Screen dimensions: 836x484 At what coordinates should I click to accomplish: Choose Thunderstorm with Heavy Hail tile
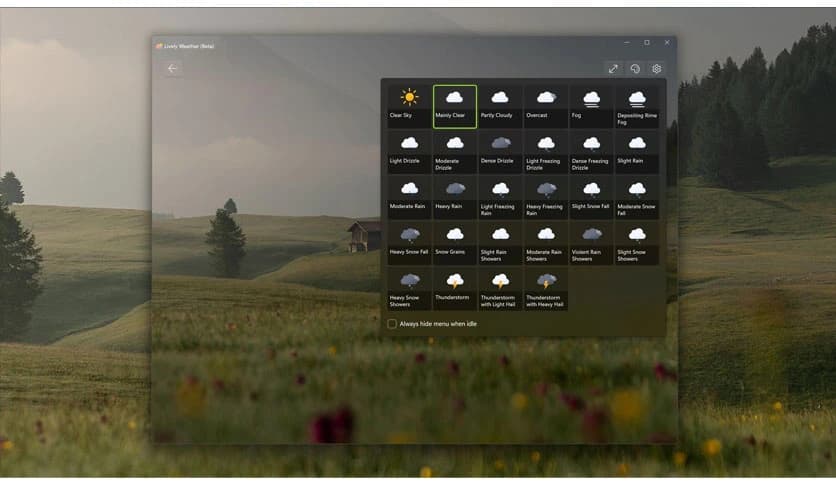point(546,289)
